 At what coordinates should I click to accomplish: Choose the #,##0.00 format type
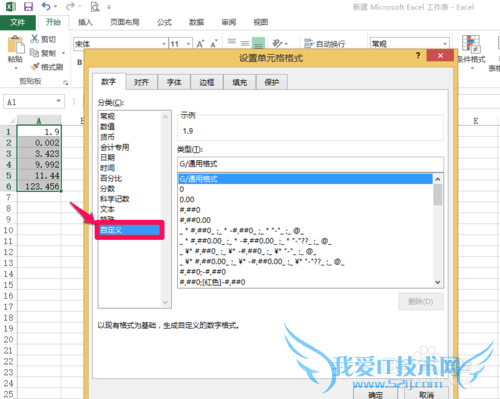[305, 220]
